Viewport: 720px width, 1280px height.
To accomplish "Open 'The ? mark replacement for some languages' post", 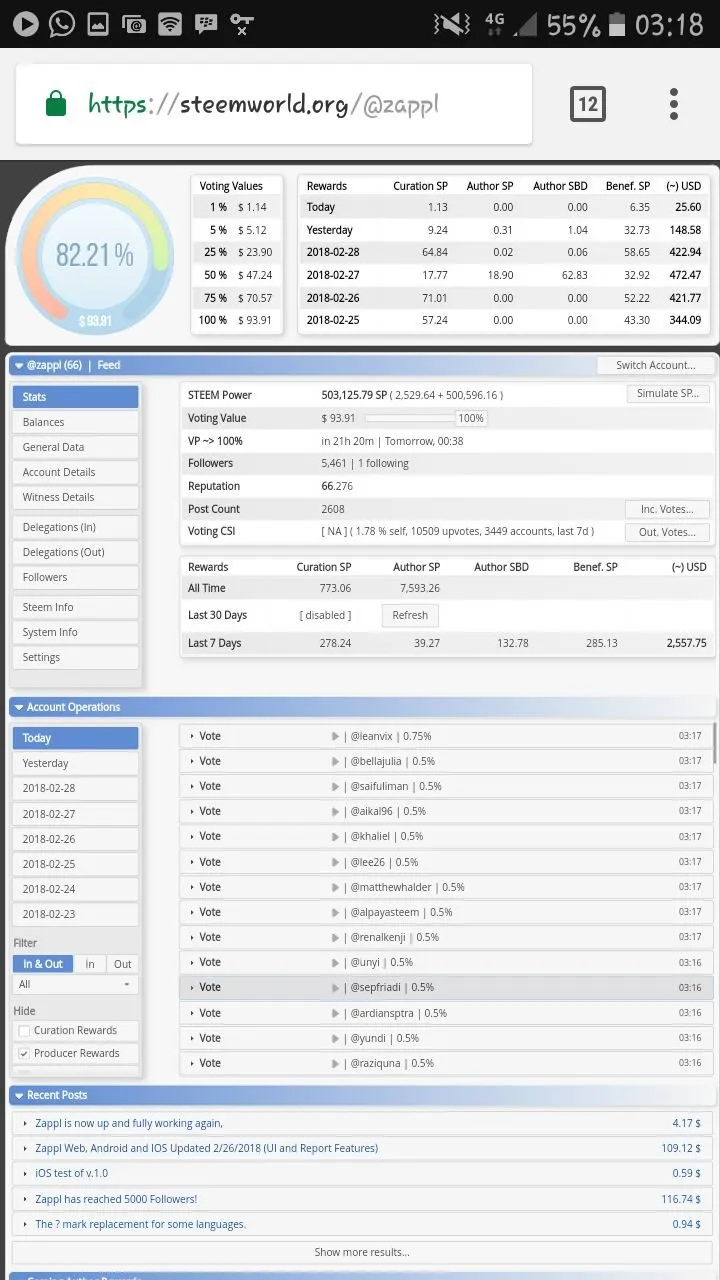I will 140,1224.
